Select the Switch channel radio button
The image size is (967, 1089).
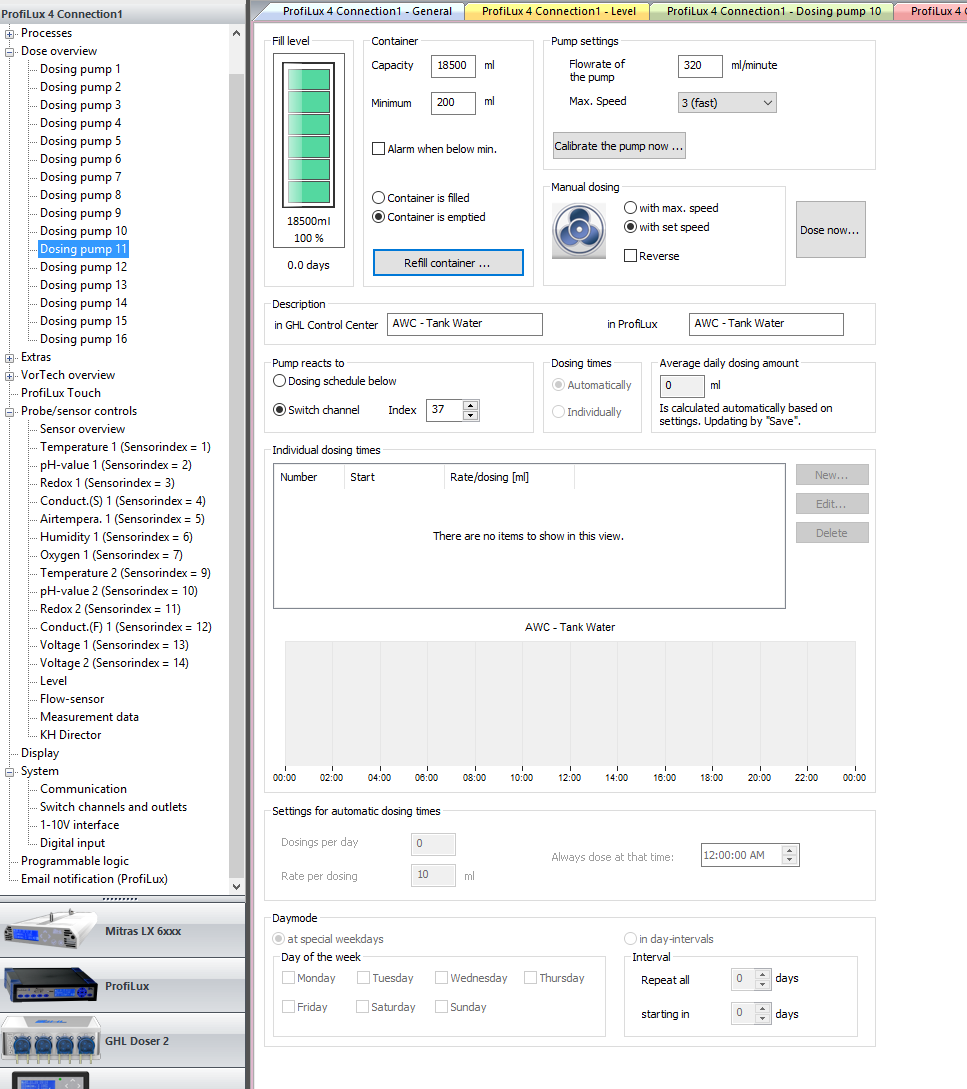click(279, 410)
